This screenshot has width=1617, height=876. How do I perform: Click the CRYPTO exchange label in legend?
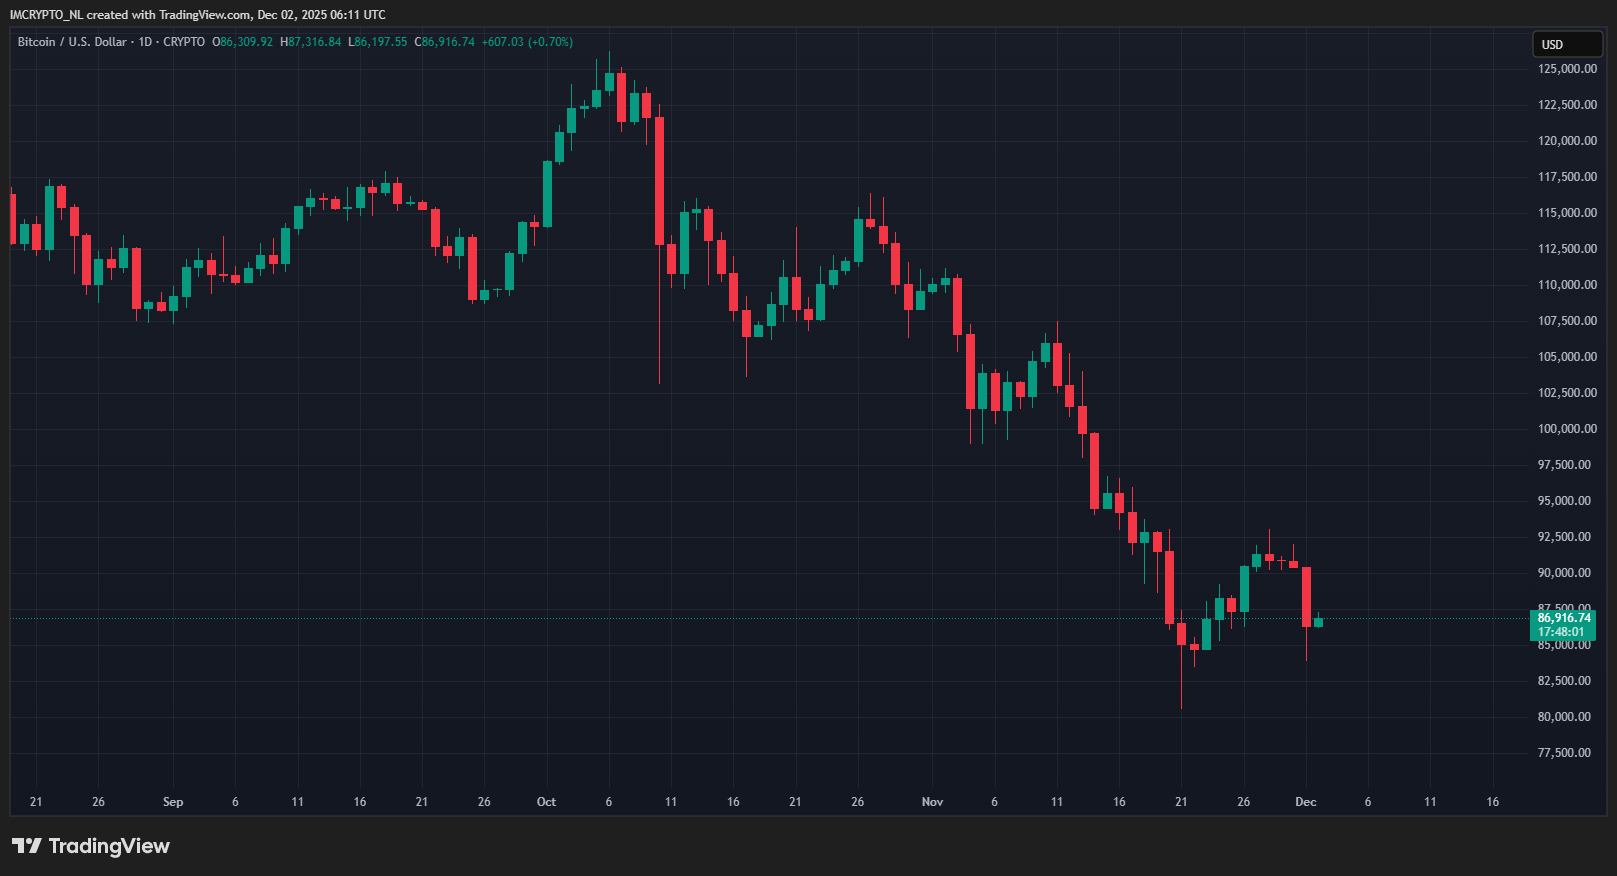[x=184, y=42]
